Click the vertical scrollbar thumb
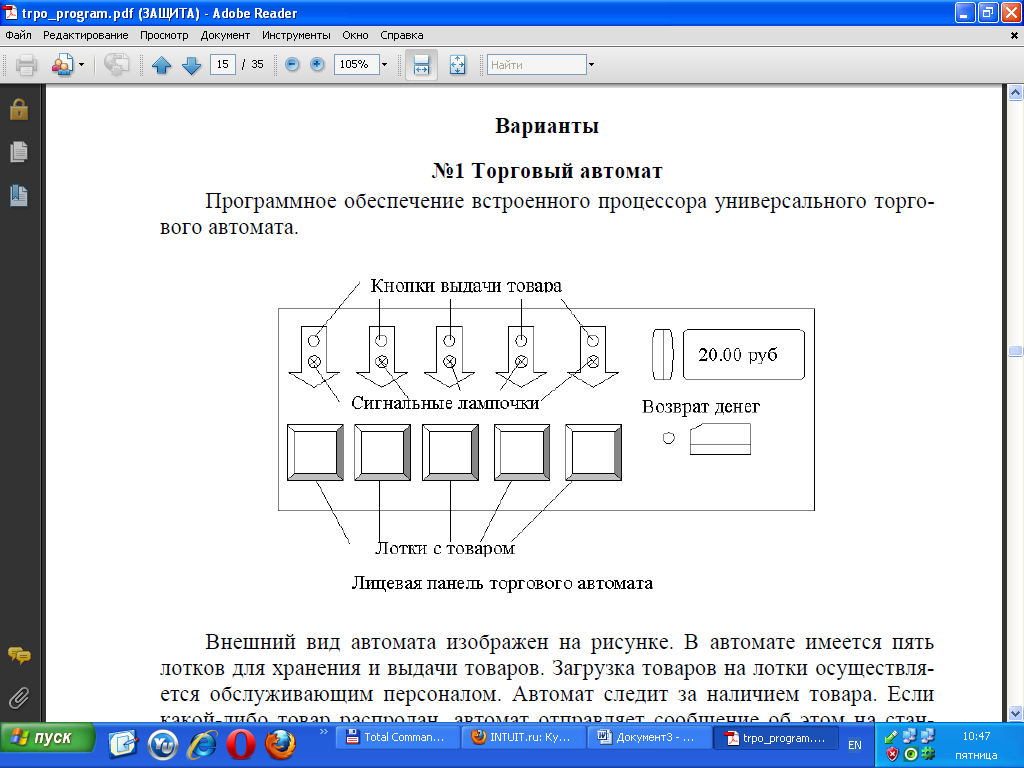The height and width of the screenshot is (768, 1024). (x=1016, y=351)
